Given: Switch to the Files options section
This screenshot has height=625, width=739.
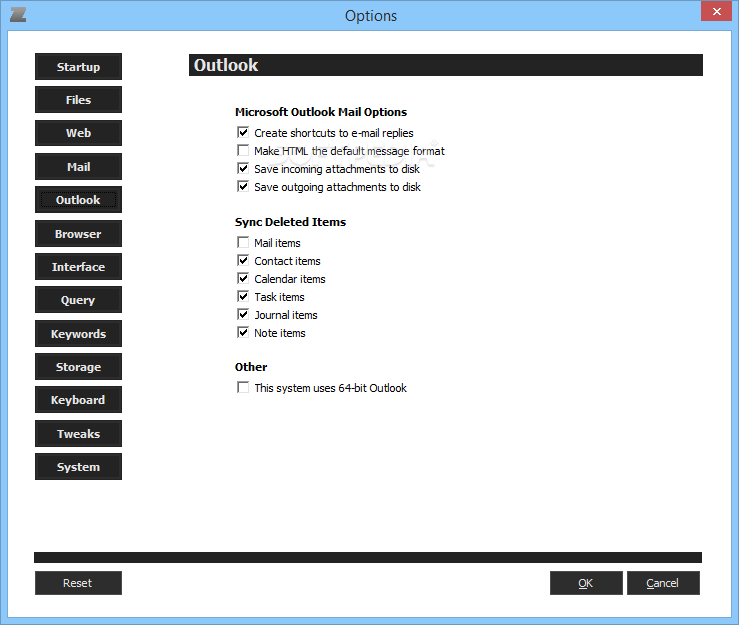Looking at the screenshot, I should pyautogui.click(x=78, y=99).
